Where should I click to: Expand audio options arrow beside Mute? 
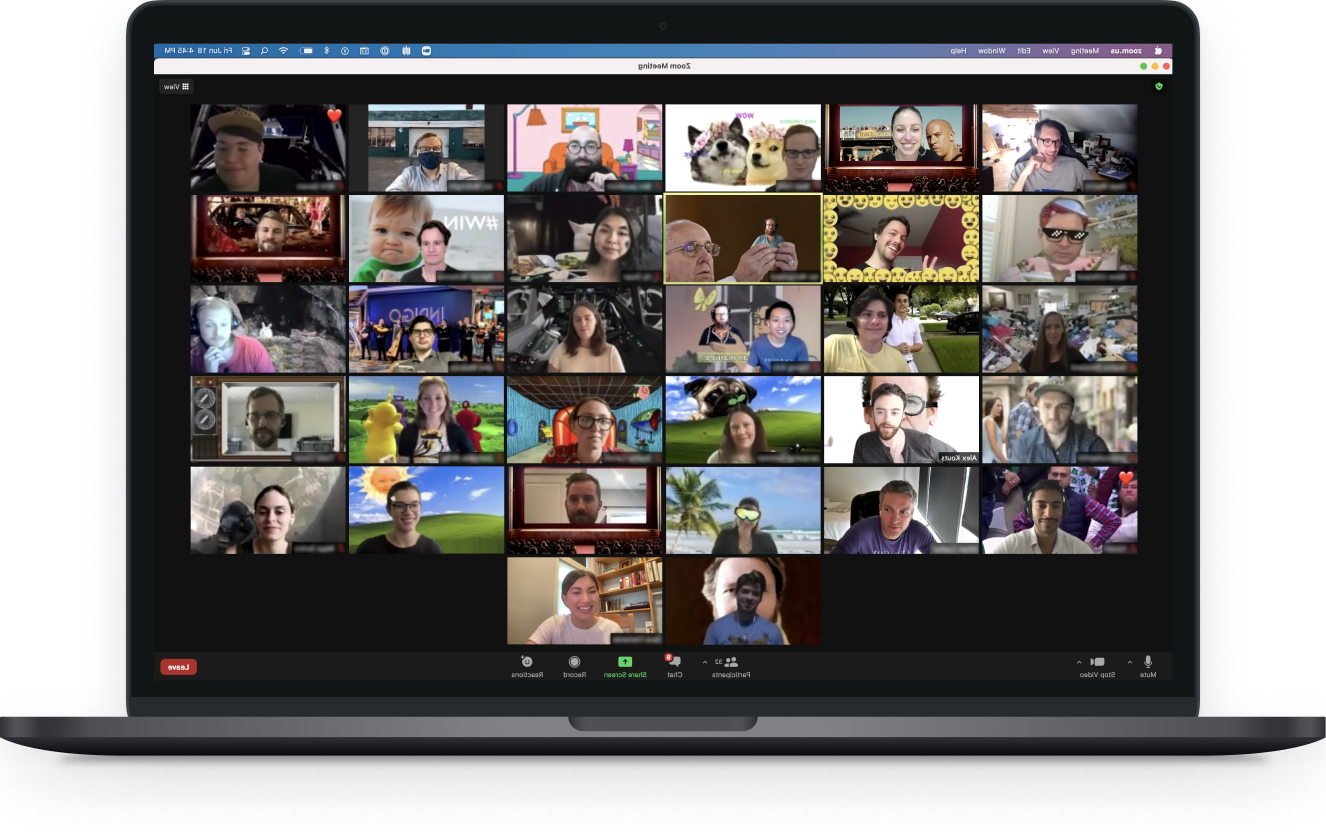1130,662
